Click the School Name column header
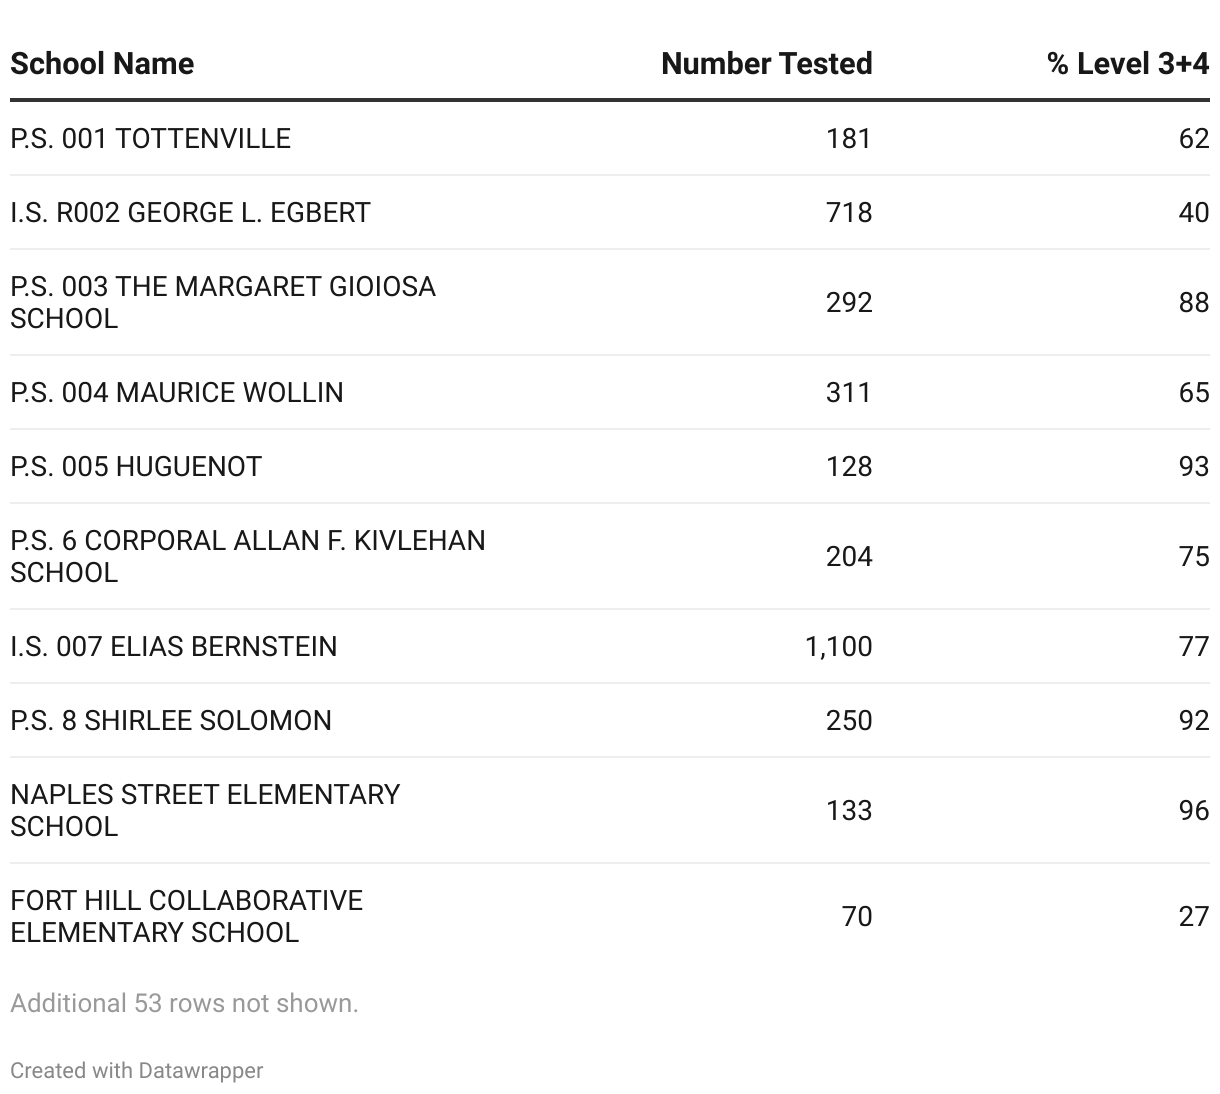 (x=102, y=64)
